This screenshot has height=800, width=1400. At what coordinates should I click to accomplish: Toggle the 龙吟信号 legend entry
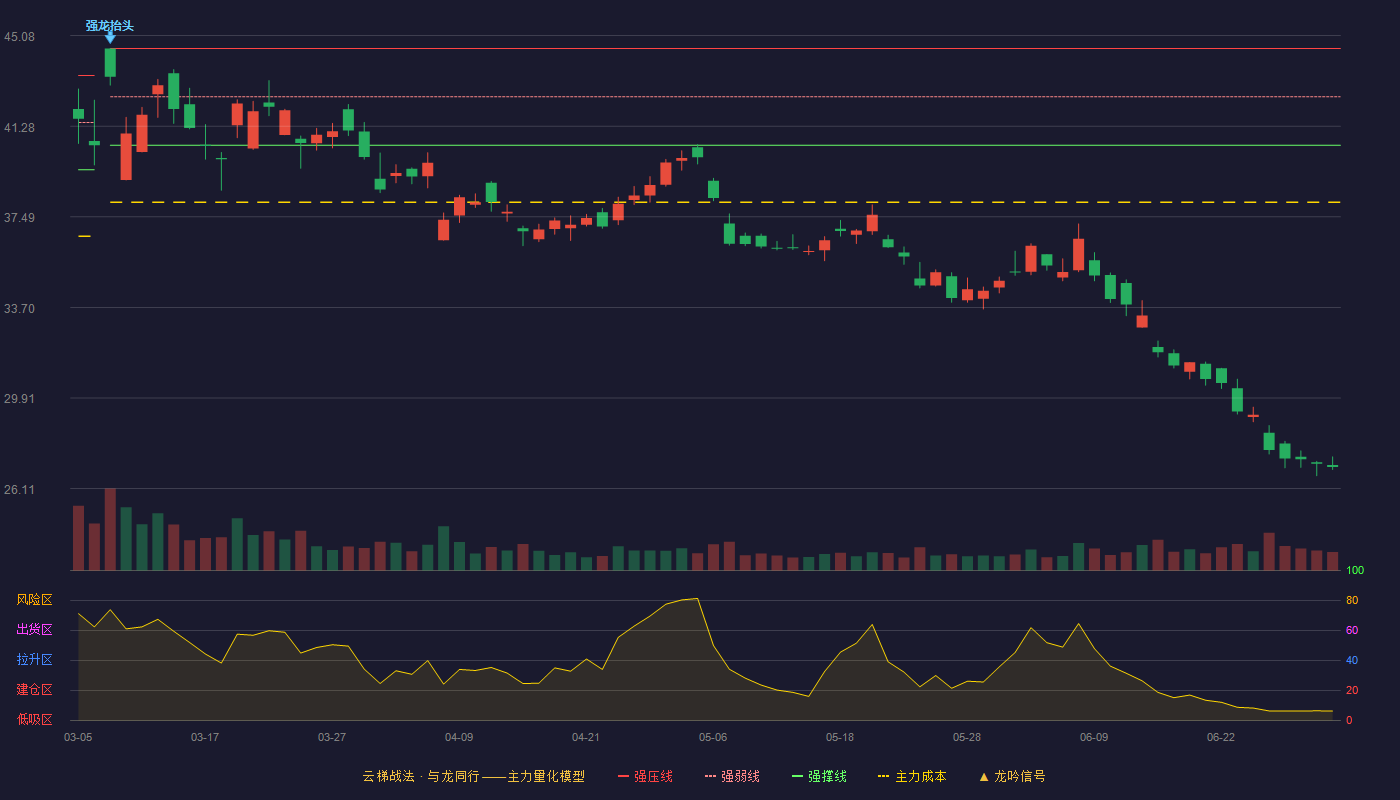(1011, 776)
